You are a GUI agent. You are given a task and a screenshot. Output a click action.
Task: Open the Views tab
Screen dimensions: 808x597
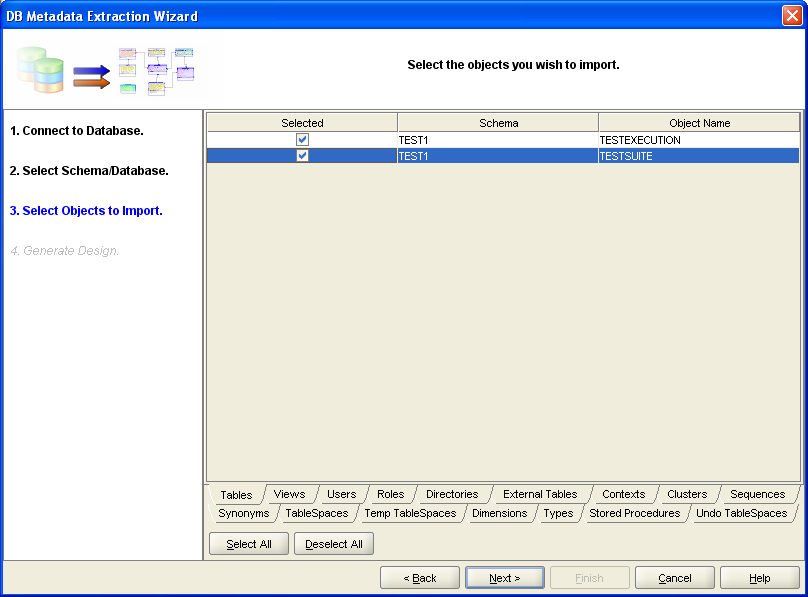(290, 494)
